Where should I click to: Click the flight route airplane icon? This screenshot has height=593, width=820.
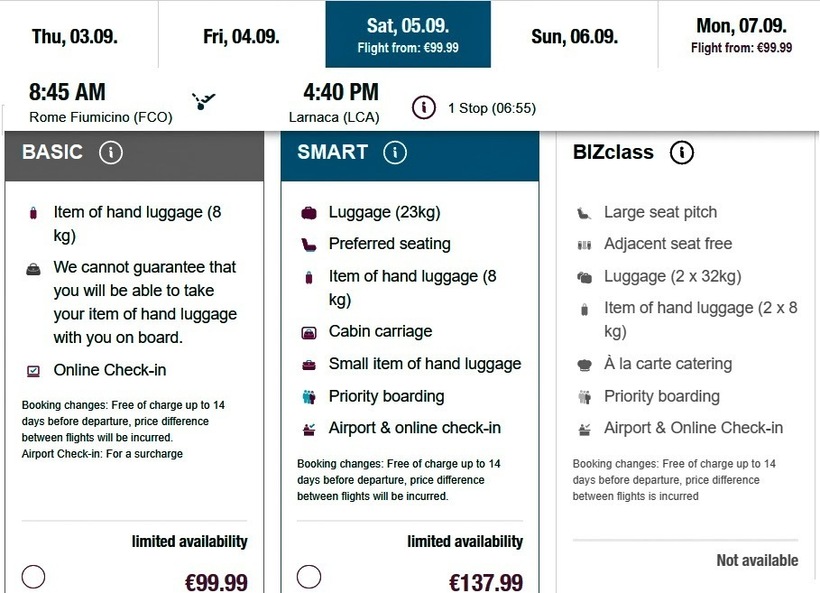(204, 101)
